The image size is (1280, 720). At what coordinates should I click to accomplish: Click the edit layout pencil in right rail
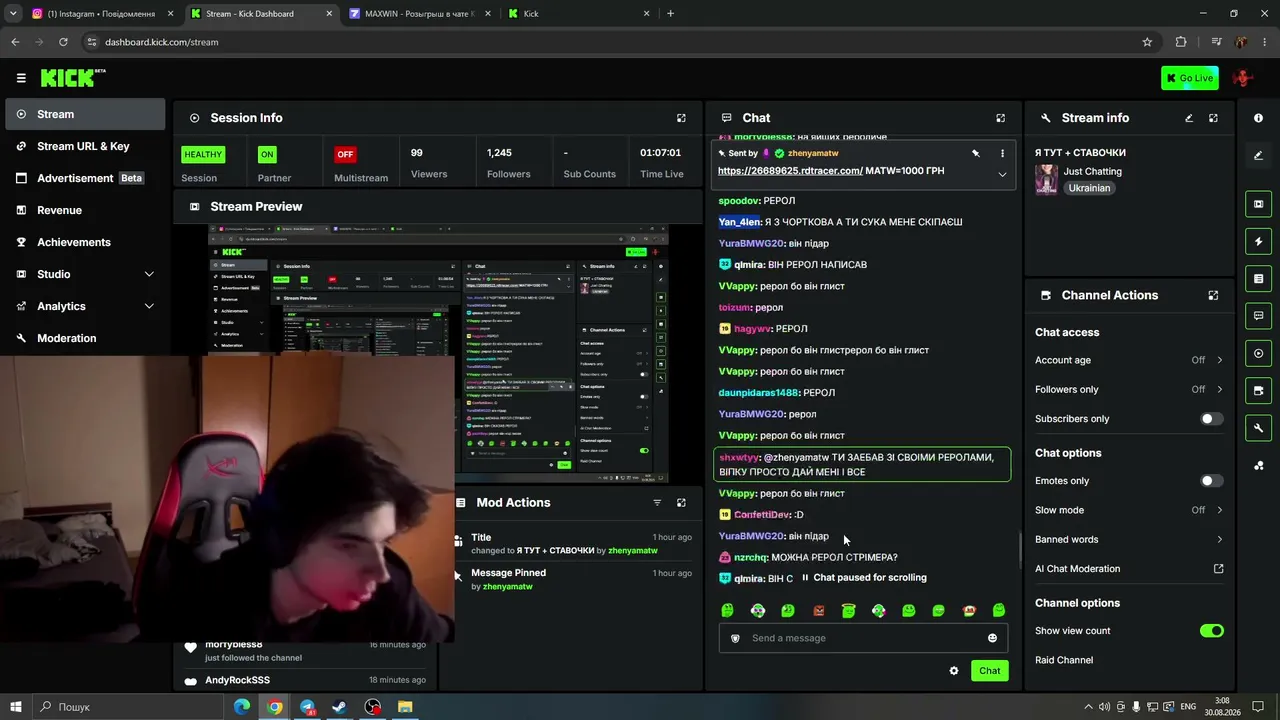(1258, 155)
